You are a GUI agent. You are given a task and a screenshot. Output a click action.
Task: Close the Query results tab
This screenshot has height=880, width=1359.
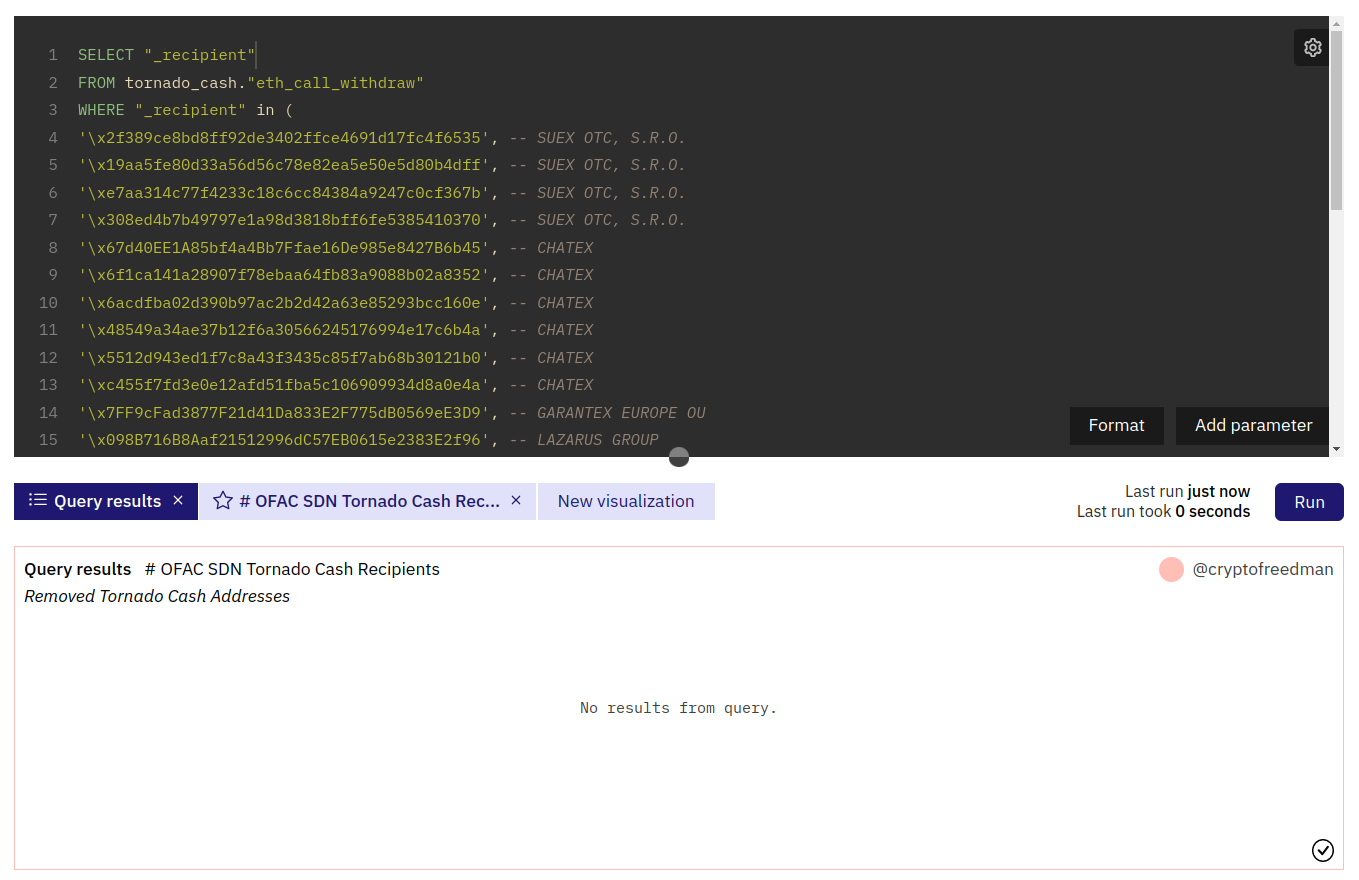coord(178,500)
